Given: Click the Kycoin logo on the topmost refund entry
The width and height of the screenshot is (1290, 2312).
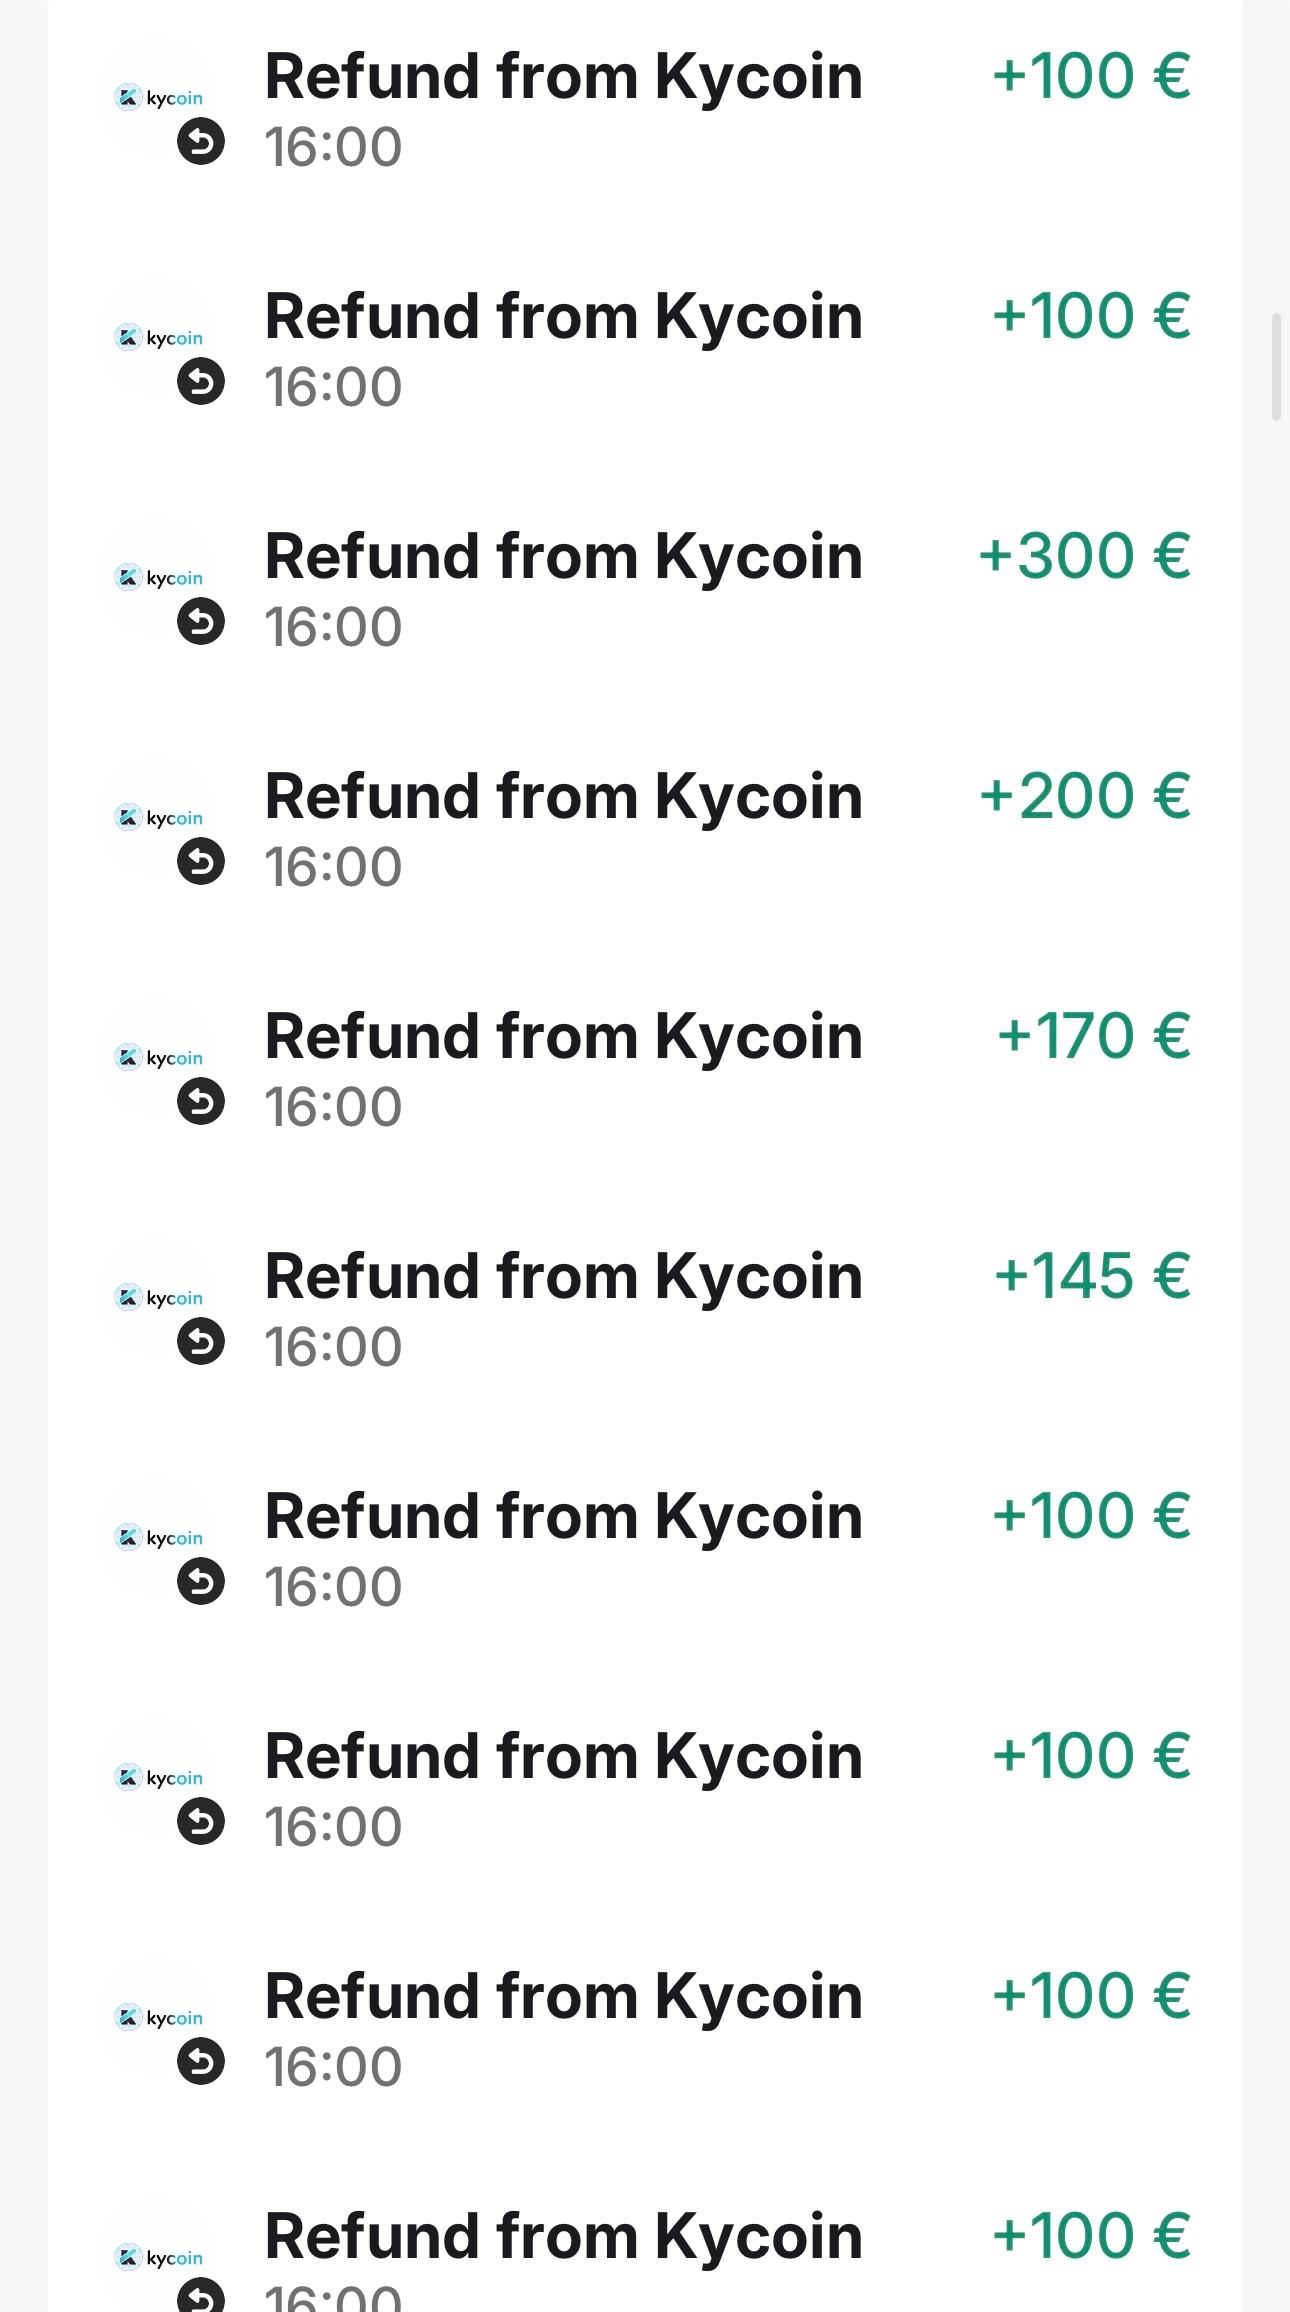Looking at the screenshot, I should (x=160, y=98).
